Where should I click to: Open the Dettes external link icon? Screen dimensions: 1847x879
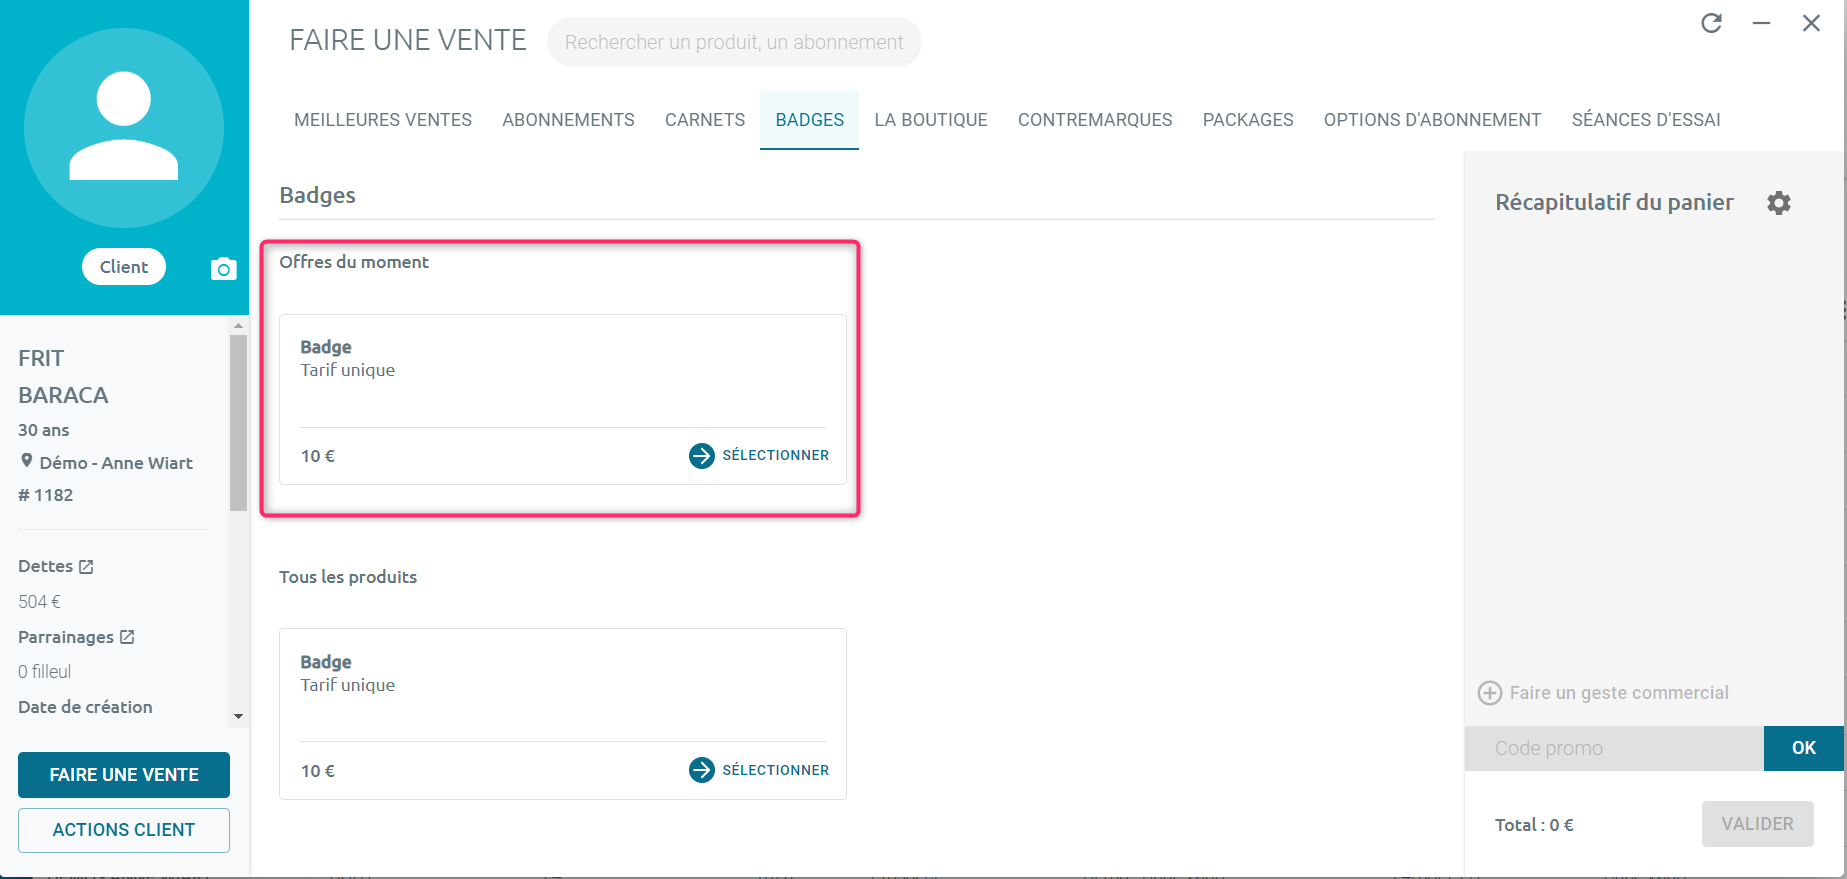coord(86,567)
